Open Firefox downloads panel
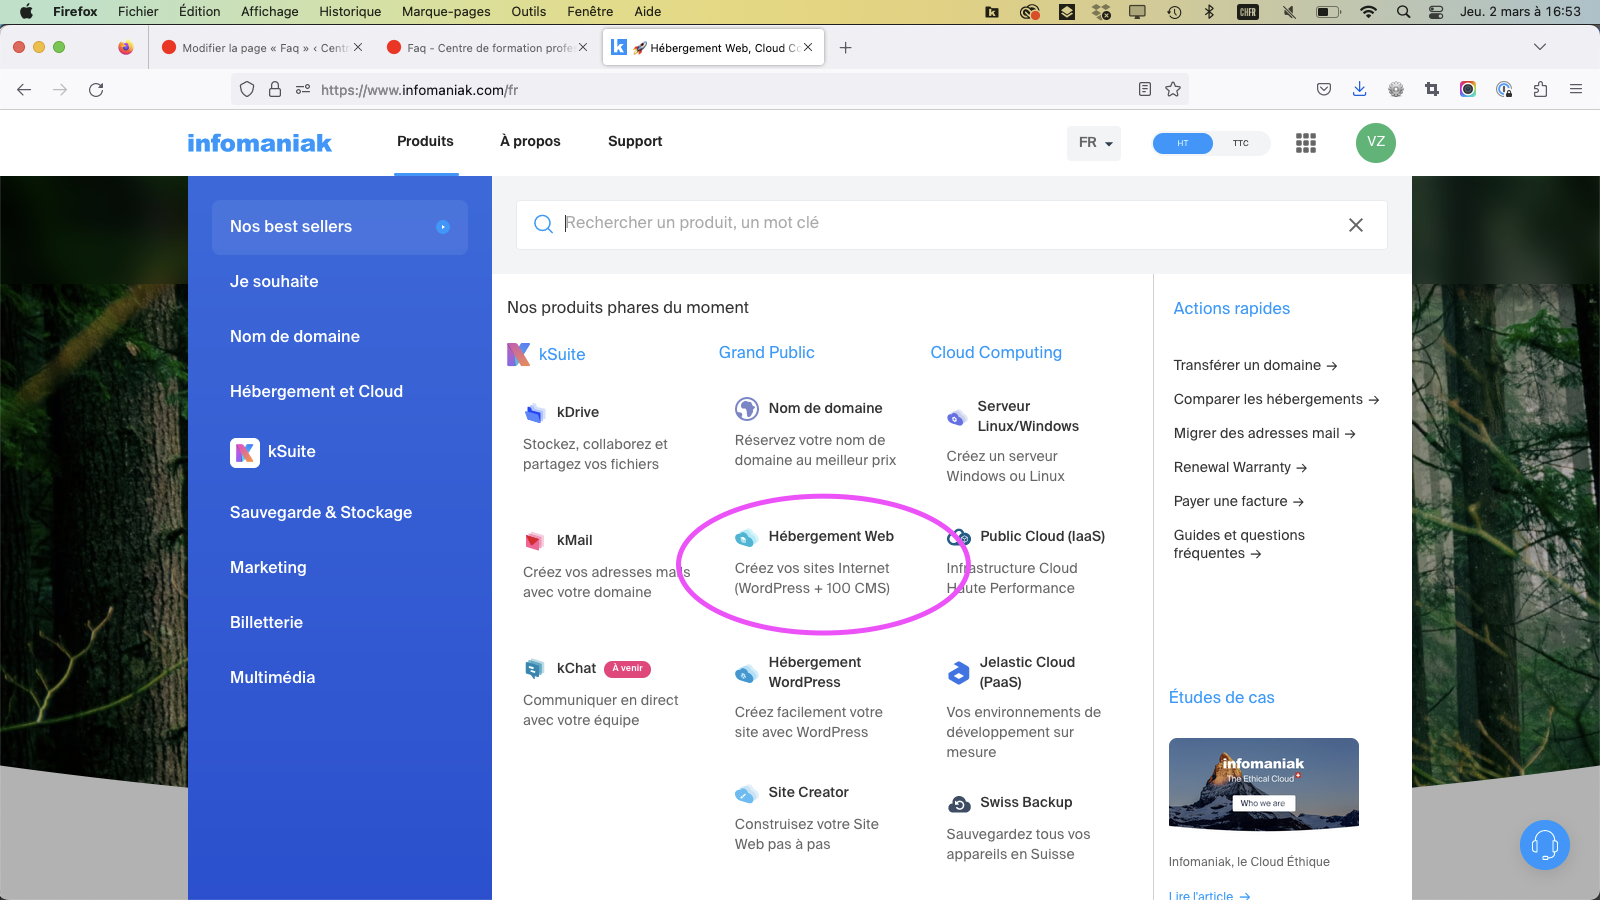The width and height of the screenshot is (1600, 900). click(1360, 89)
